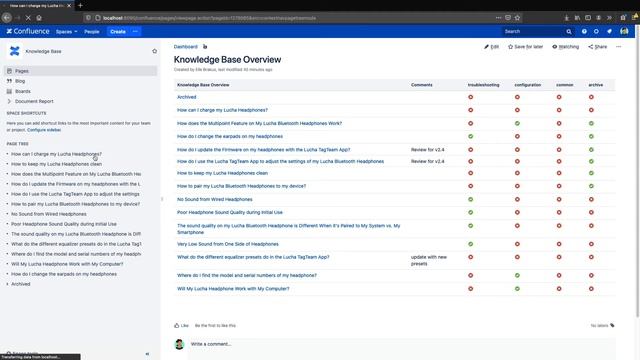Stop loading the page in browser

[x=28, y=18]
